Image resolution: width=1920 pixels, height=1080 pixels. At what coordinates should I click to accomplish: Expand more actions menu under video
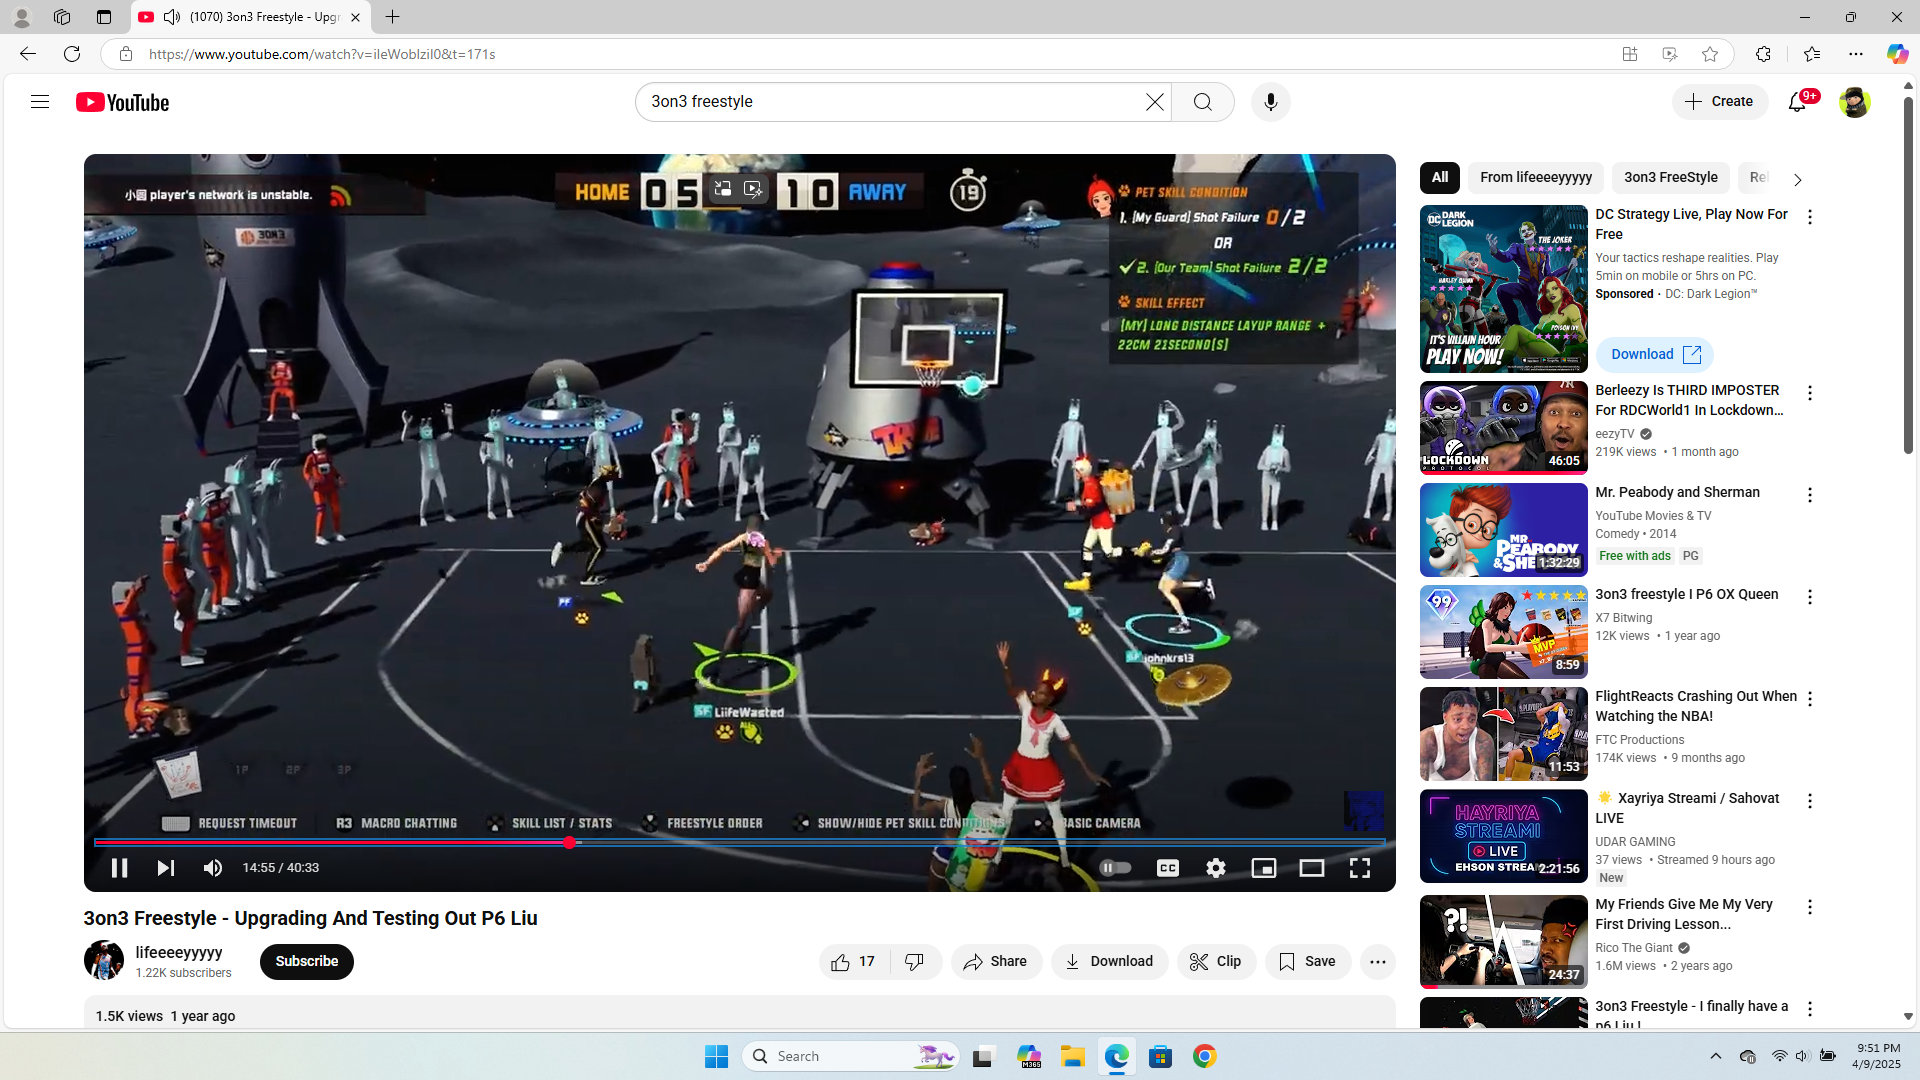click(1377, 962)
